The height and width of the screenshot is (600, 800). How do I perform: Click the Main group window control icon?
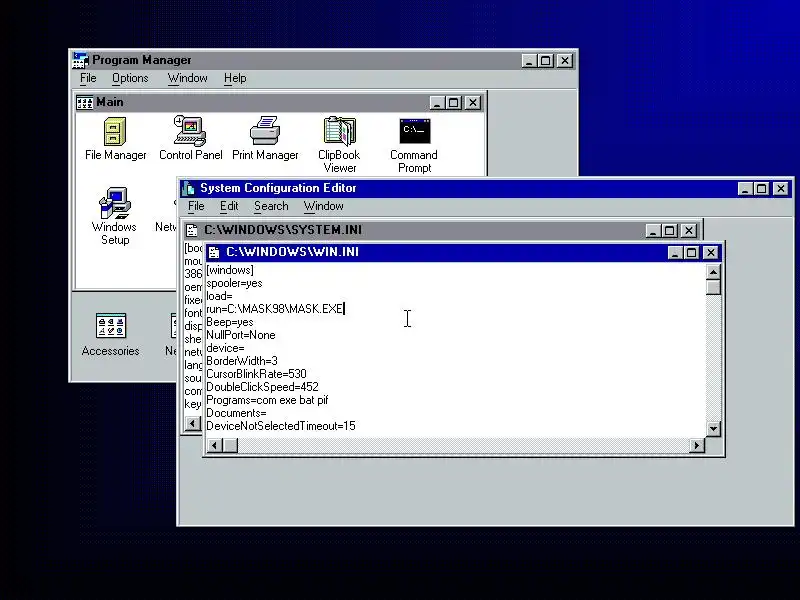(84, 103)
